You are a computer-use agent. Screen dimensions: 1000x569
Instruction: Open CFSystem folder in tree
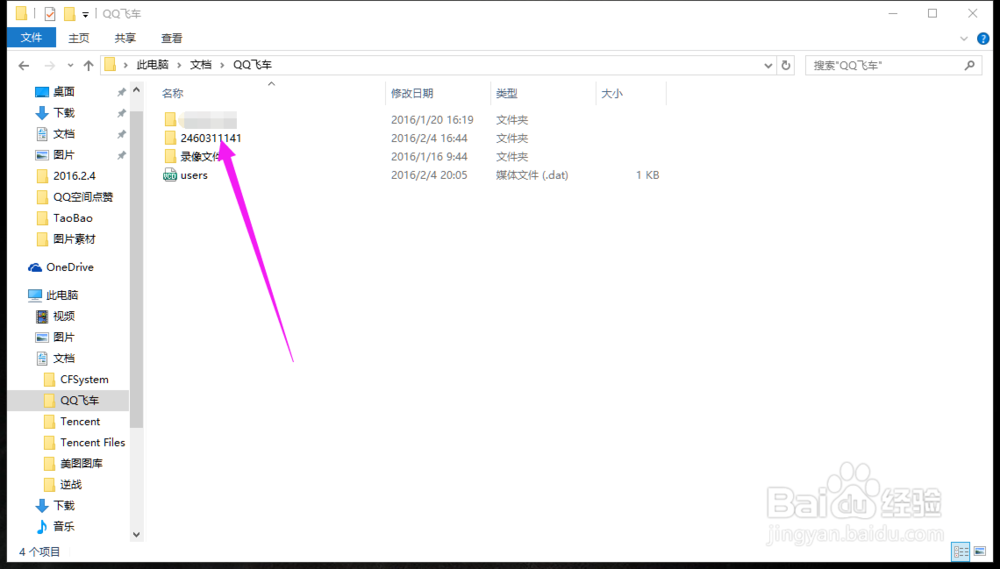point(84,380)
